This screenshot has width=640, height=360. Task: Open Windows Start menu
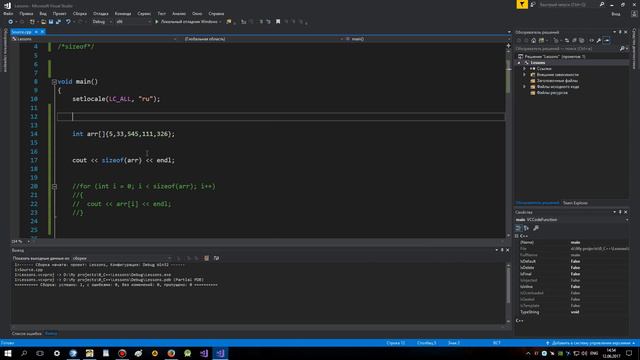(8, 353)
